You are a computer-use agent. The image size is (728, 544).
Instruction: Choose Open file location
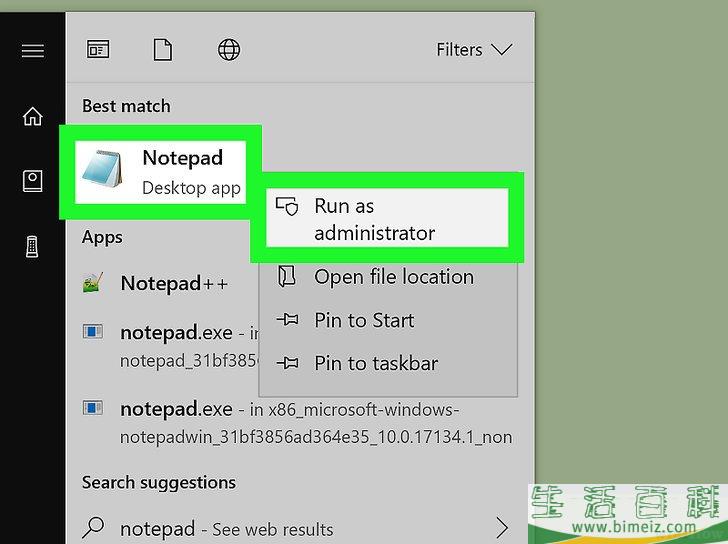388,277
